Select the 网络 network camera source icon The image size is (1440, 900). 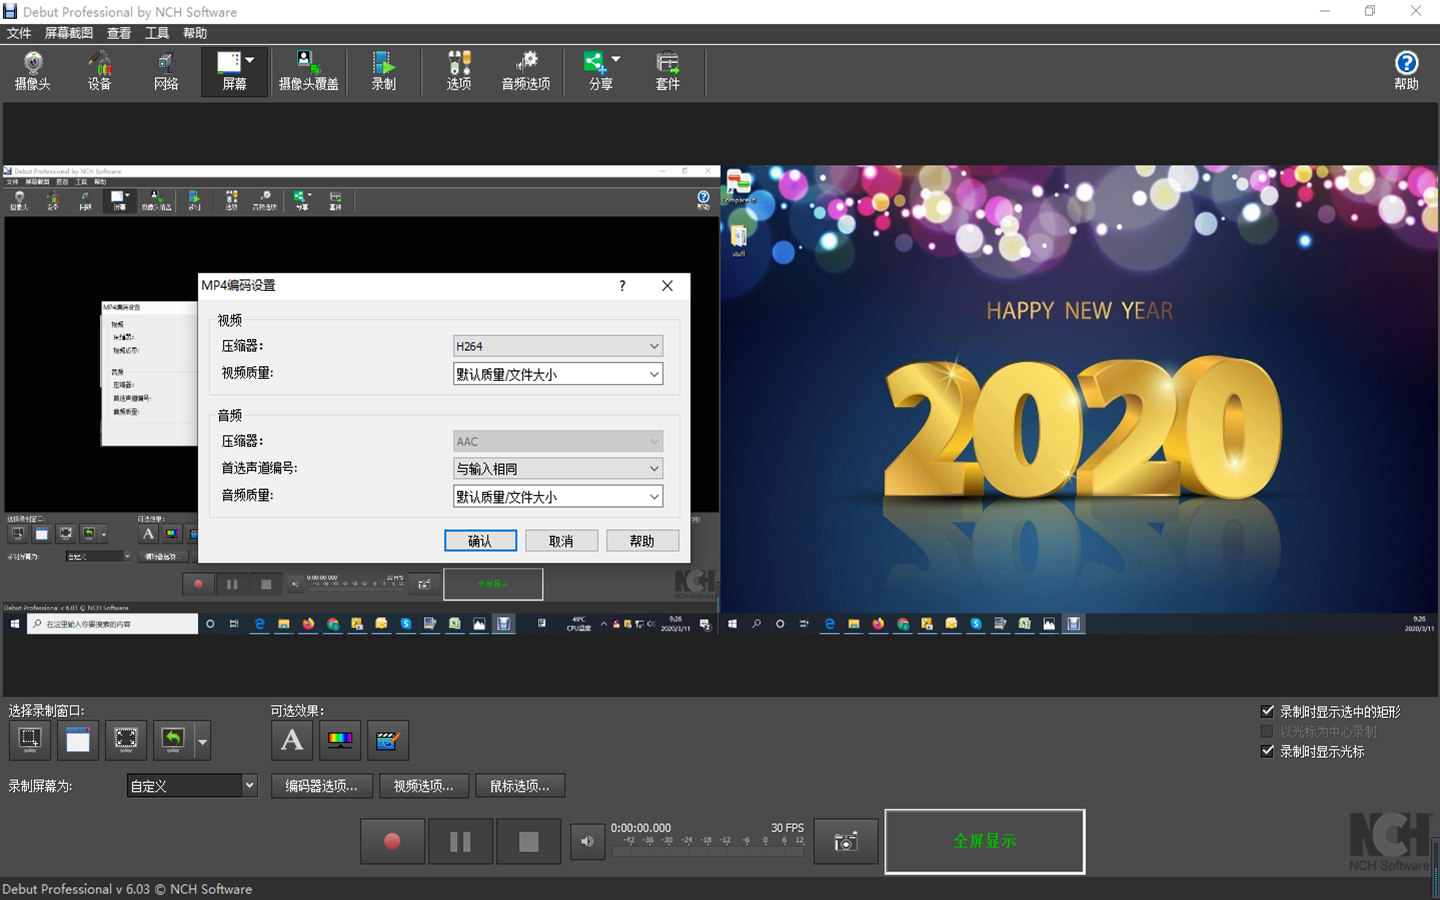pos(166,71)
